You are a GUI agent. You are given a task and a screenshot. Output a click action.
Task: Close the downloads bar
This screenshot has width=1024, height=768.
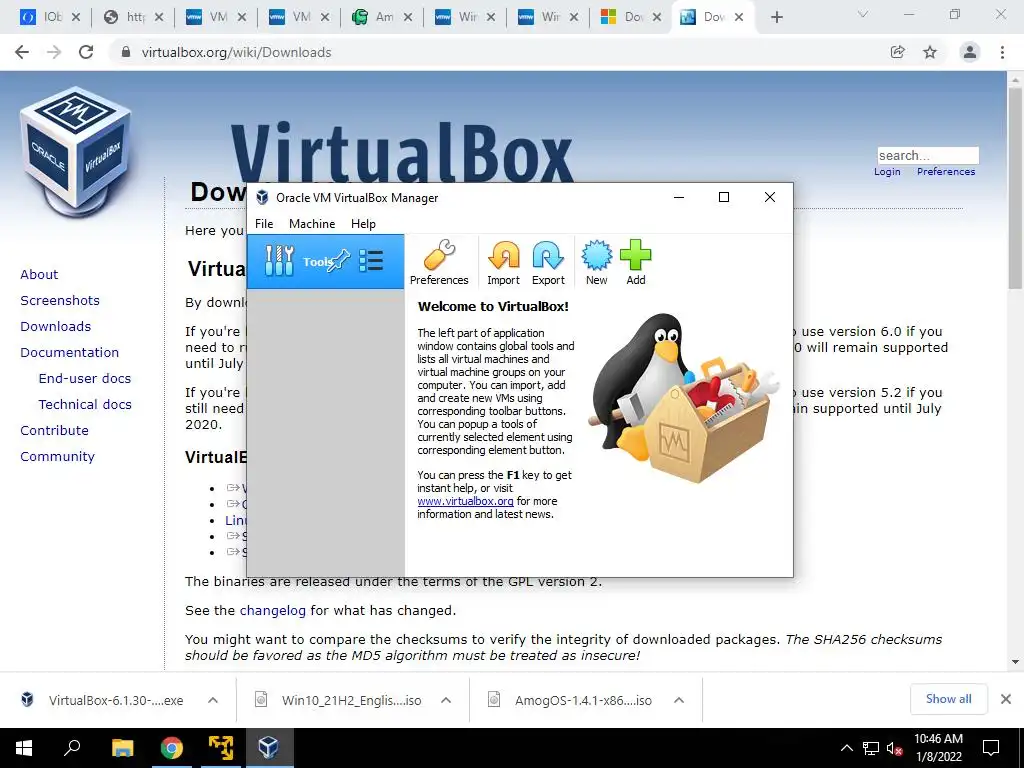[1006, 699]
